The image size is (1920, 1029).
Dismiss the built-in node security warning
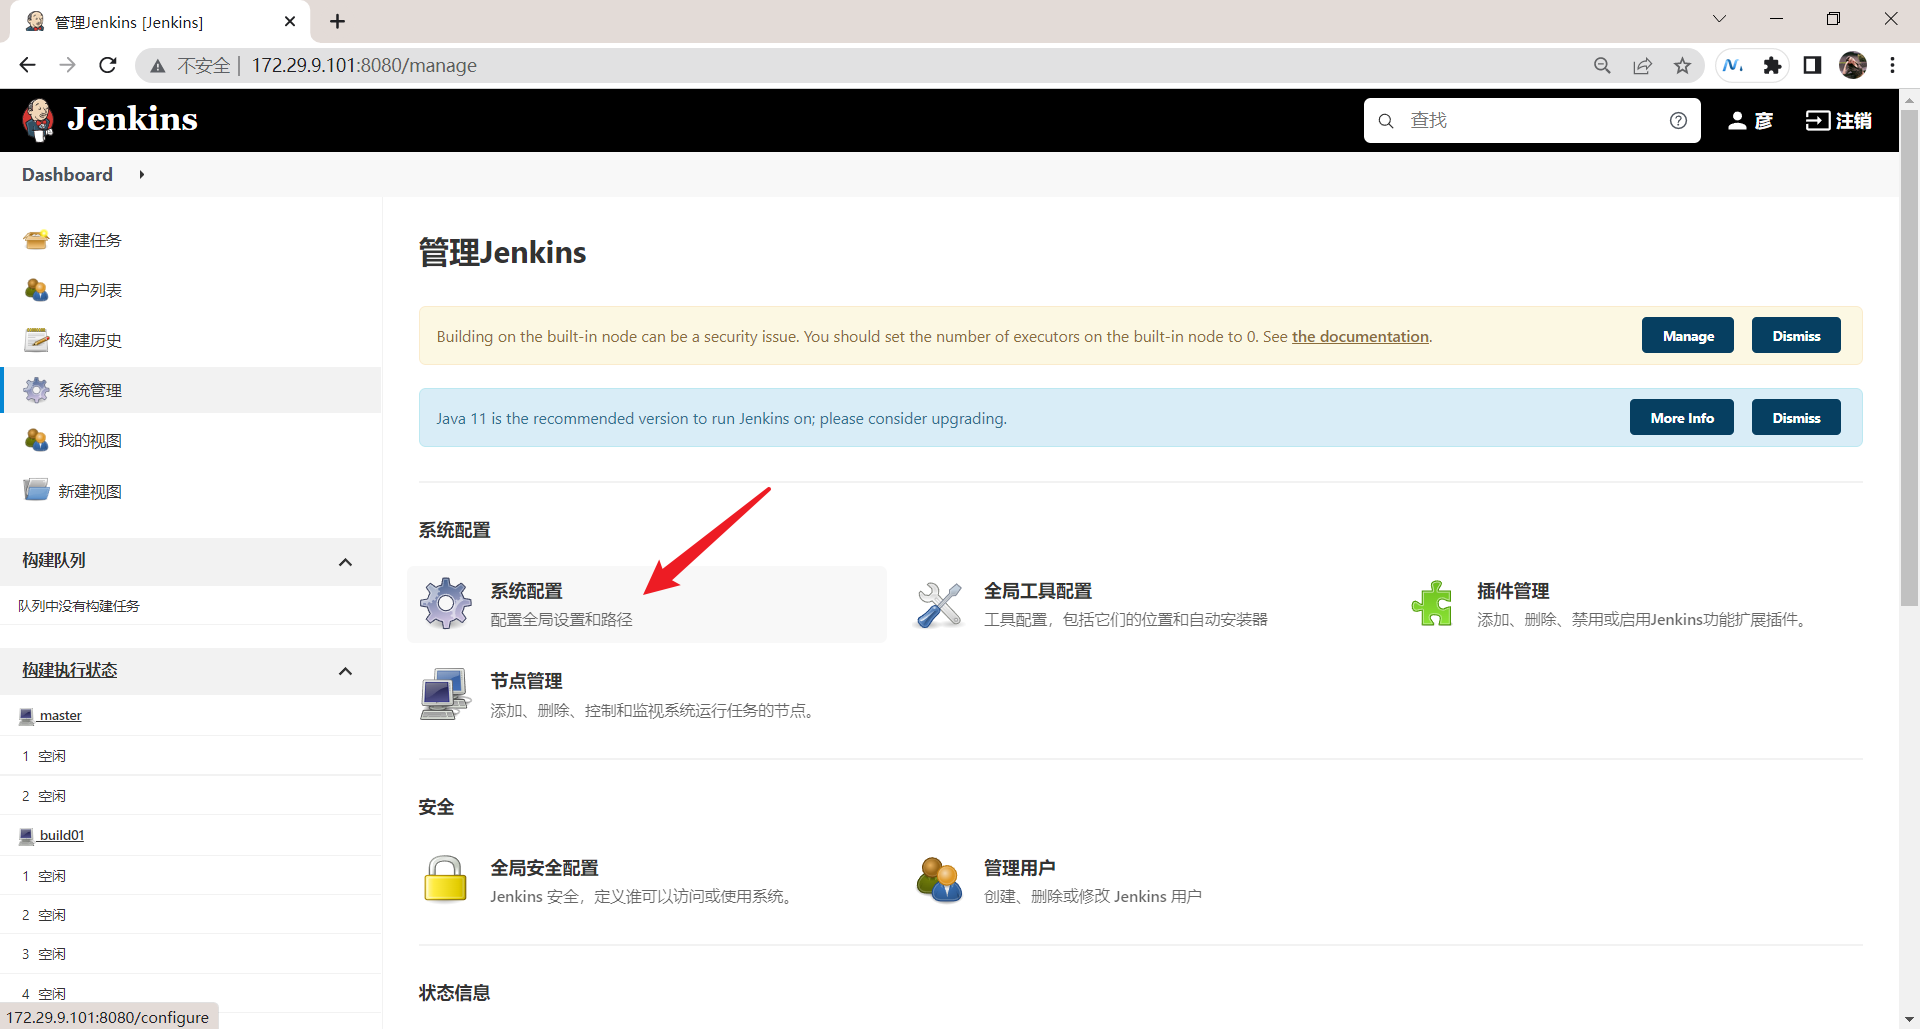(1796, 336)
